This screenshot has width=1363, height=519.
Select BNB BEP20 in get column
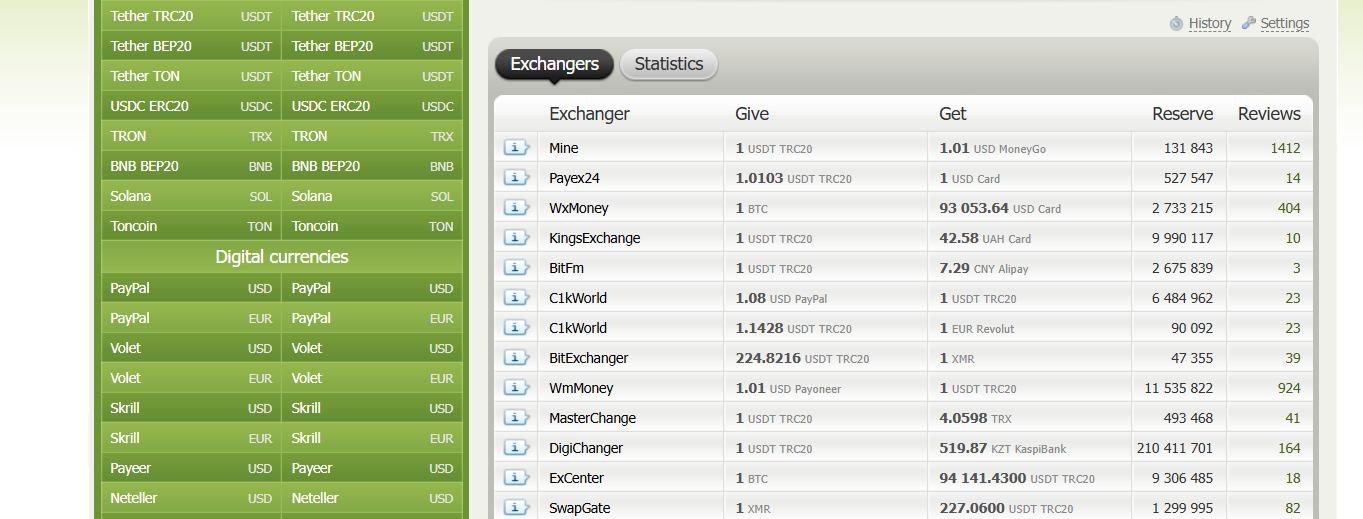[372, 166]
